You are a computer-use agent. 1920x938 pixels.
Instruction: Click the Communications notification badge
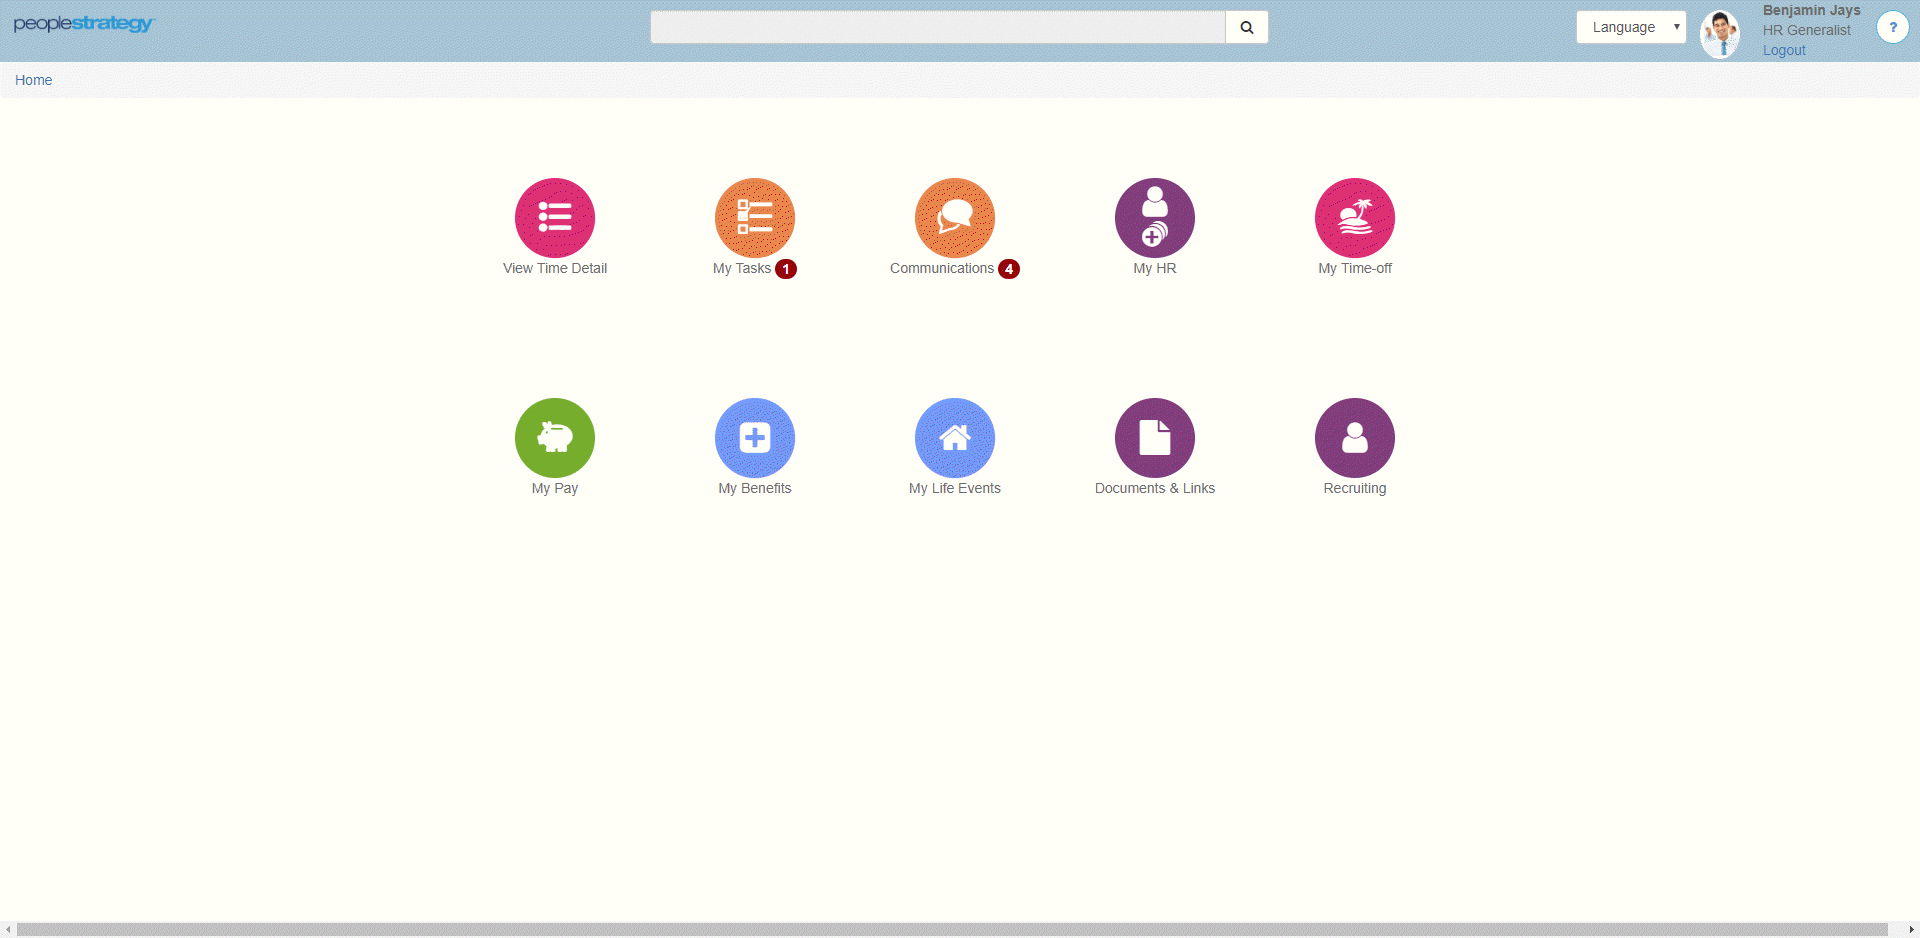[1009, 269]
